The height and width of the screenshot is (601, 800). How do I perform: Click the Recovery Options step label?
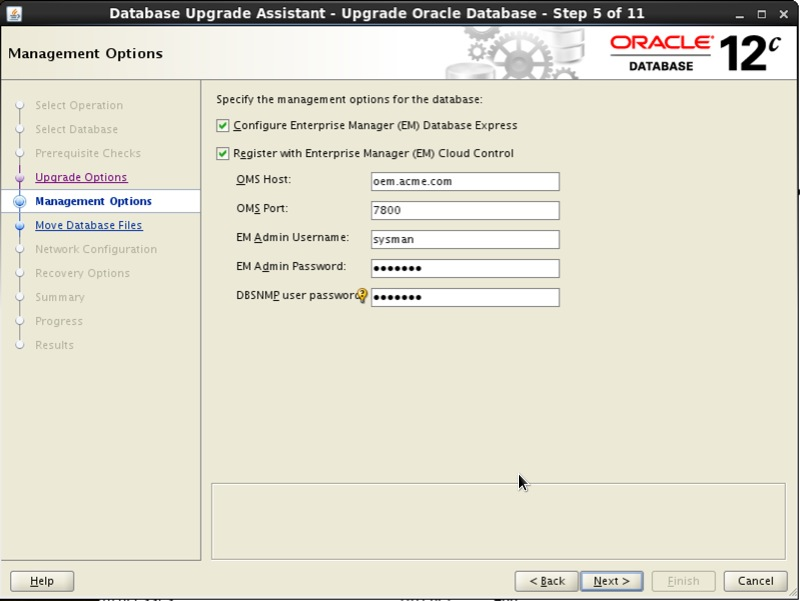coord(83,273)
